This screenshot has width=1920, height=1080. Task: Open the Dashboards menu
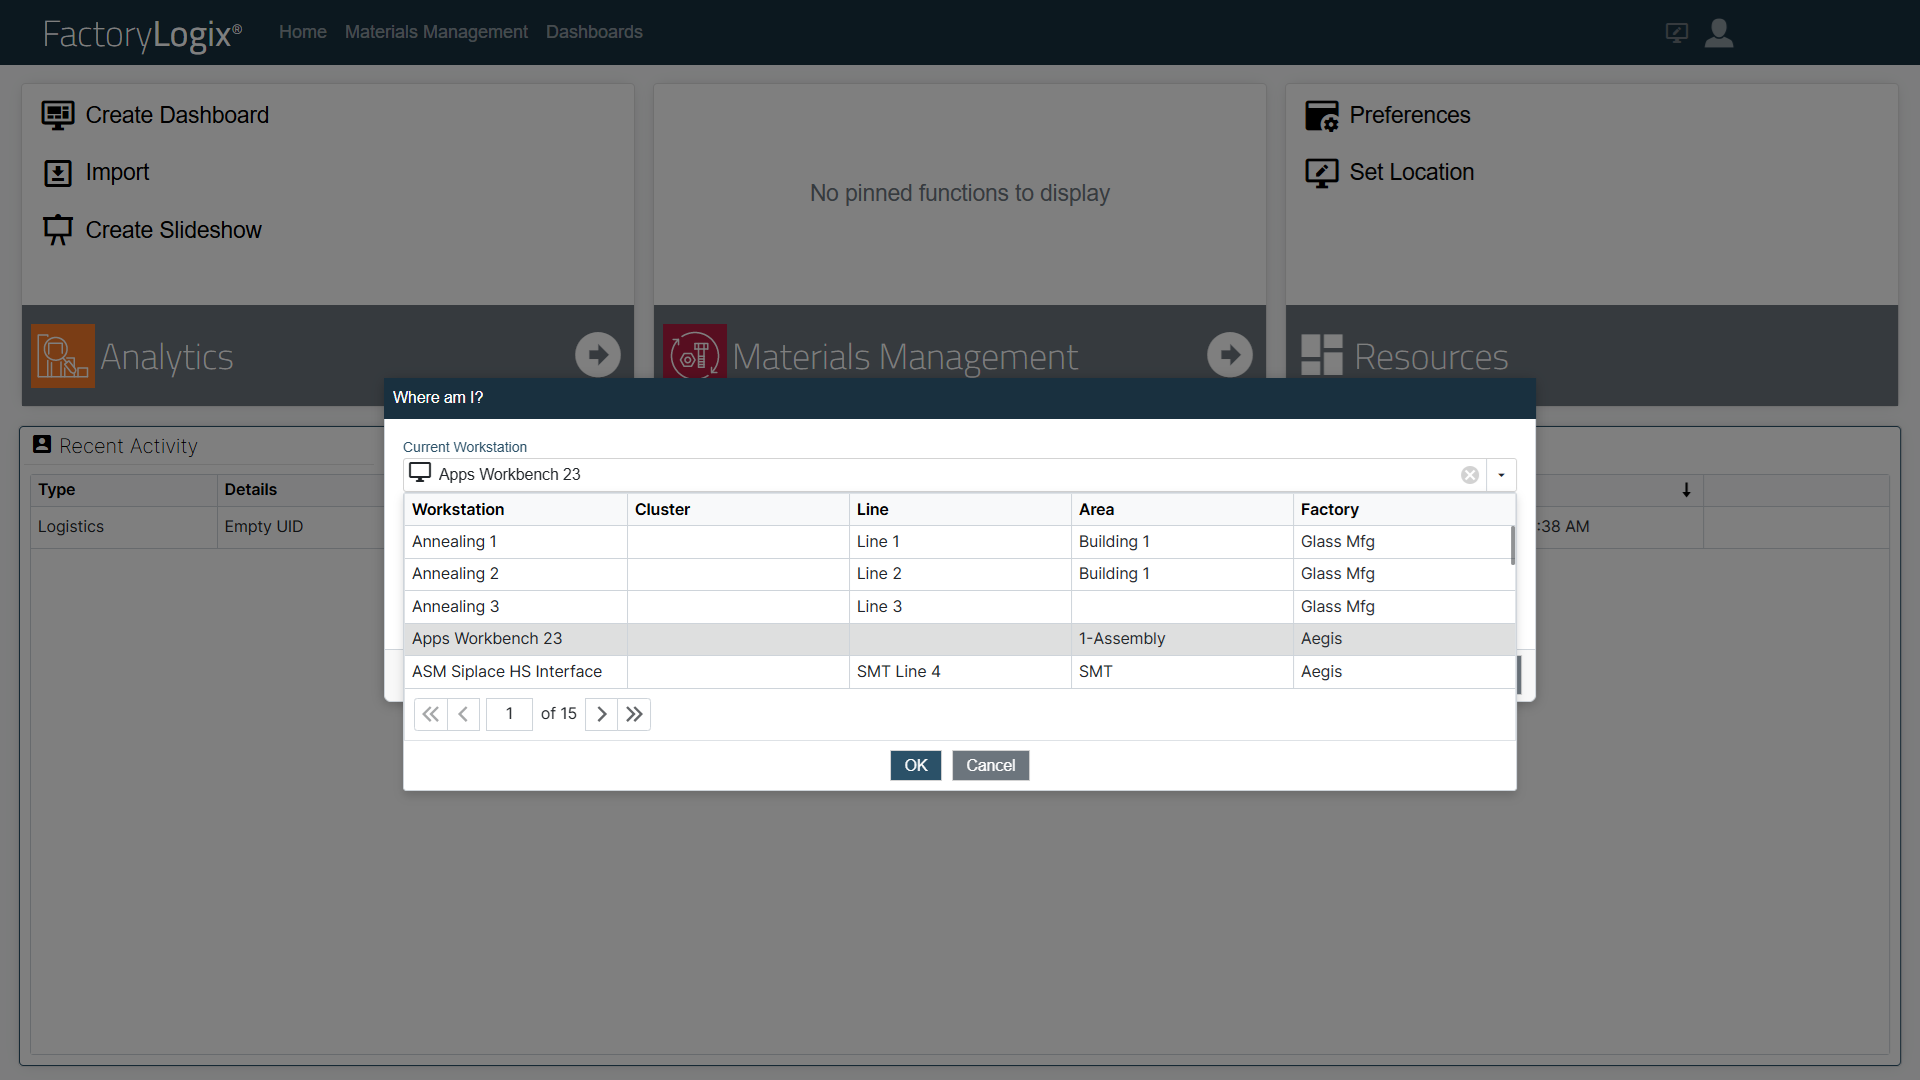(594, 32)
